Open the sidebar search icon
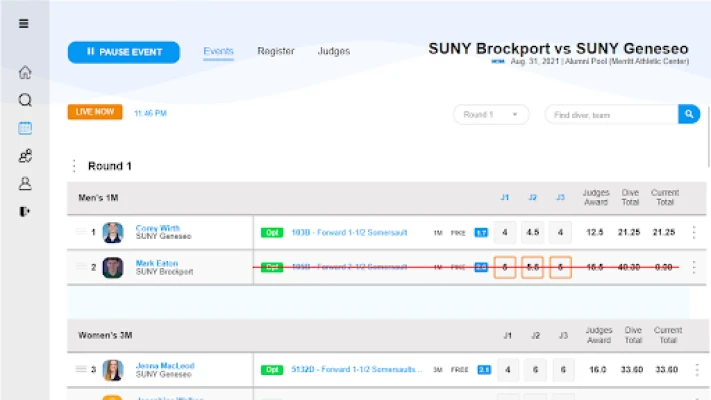 point(25,100)
